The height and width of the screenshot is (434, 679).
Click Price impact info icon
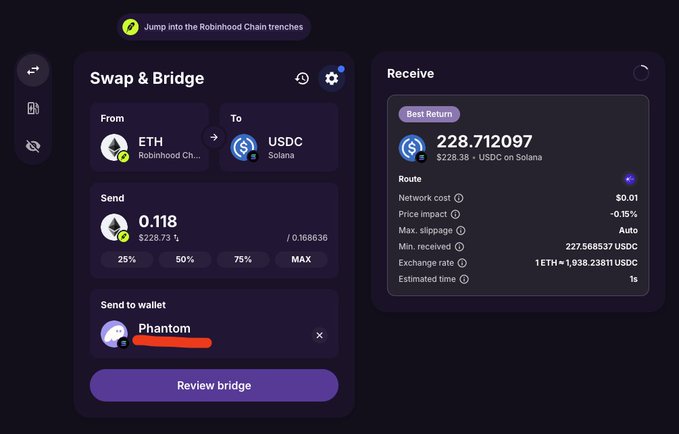[x=455, y=214]
